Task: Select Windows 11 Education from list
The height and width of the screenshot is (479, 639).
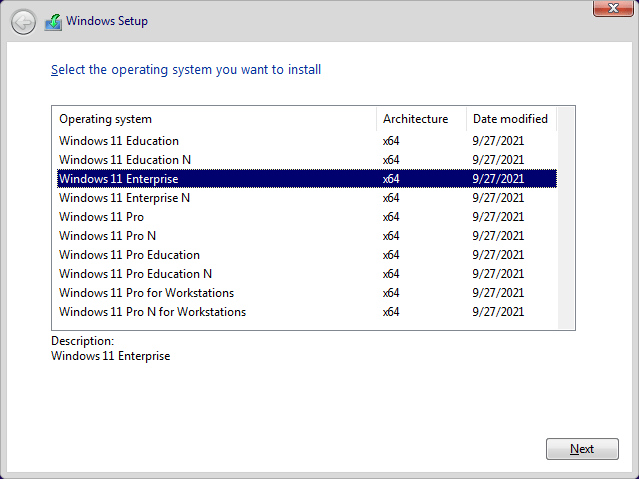Action: coord(306,141)
